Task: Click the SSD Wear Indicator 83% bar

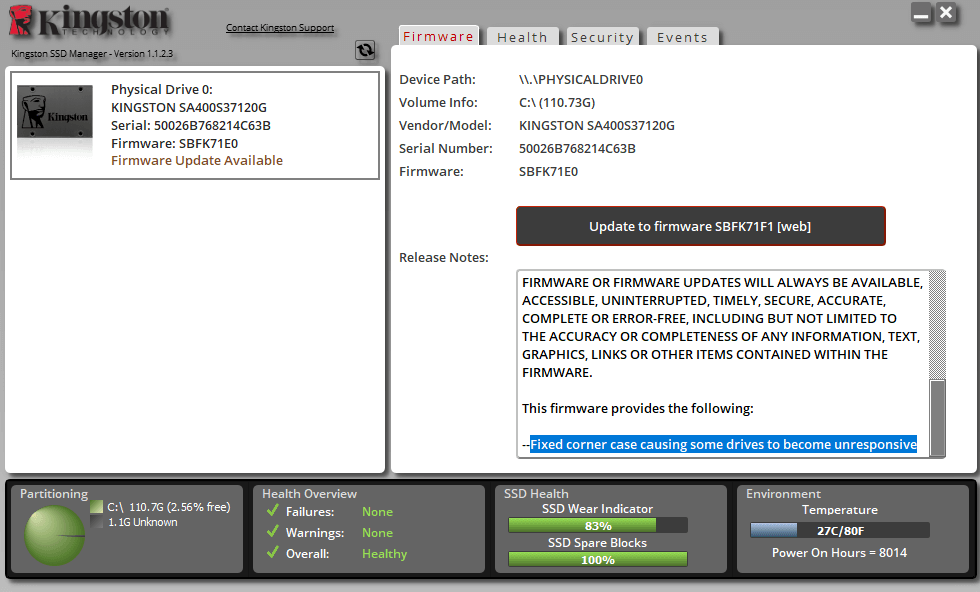Action: tap(598, 525)
